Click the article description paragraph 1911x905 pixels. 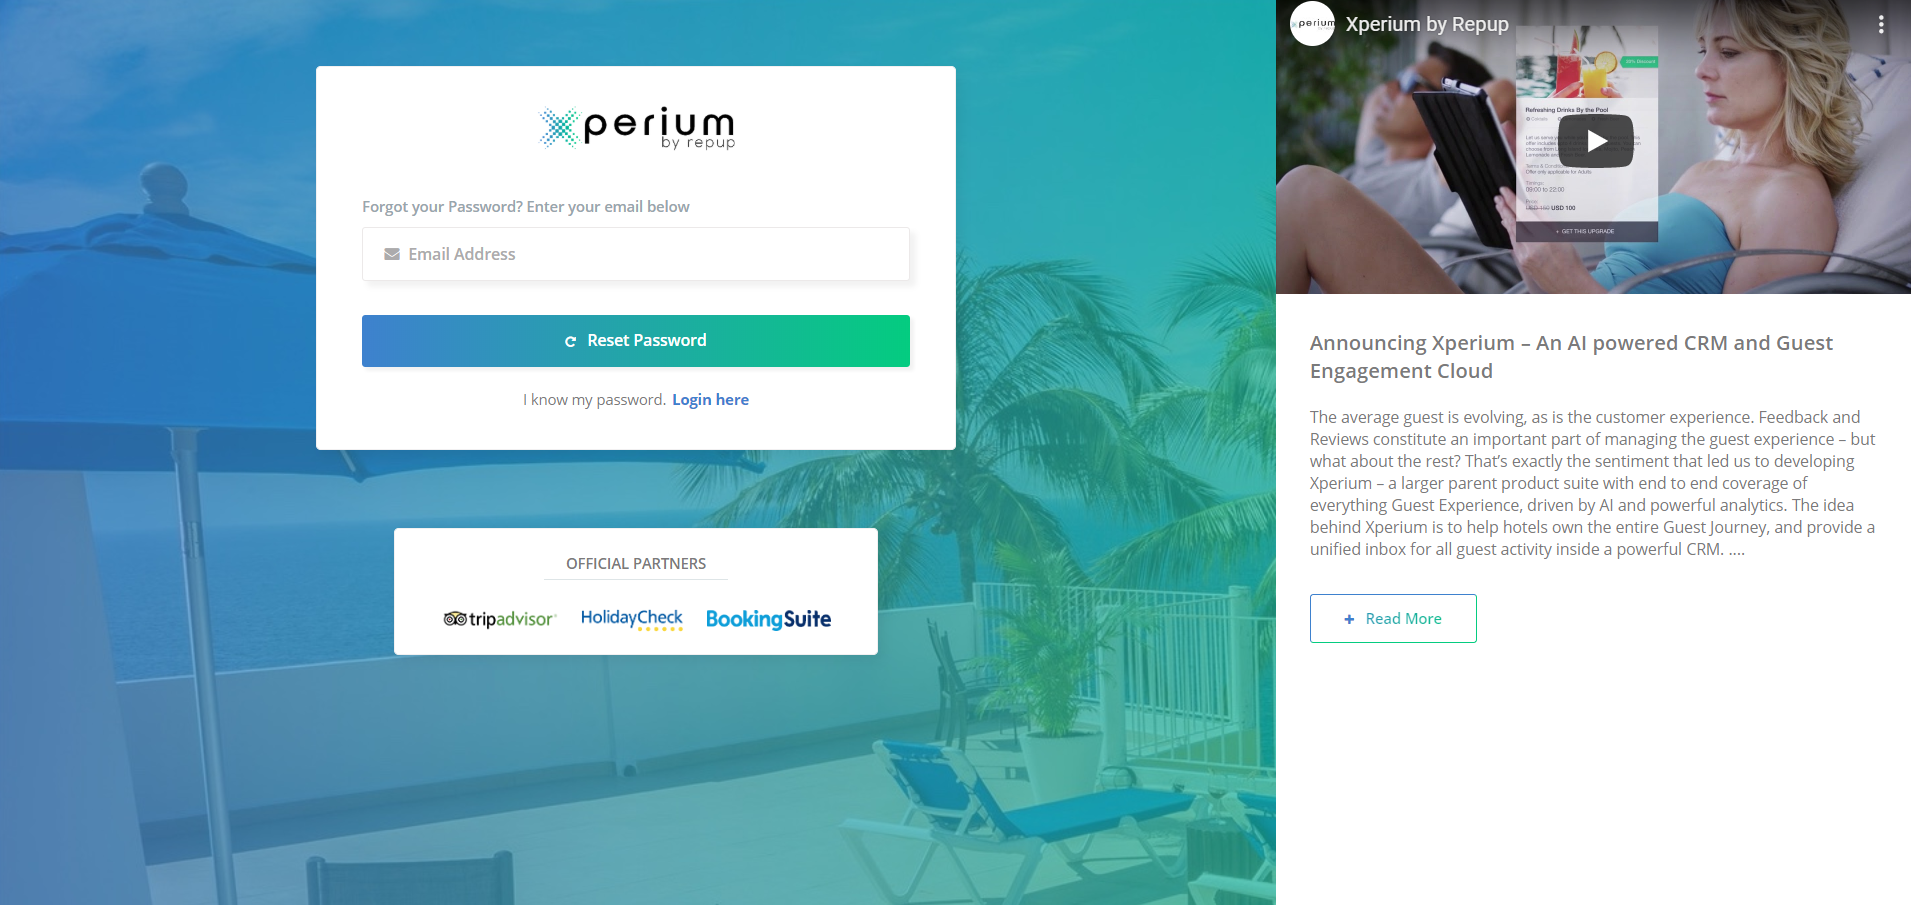[1592, 483]
